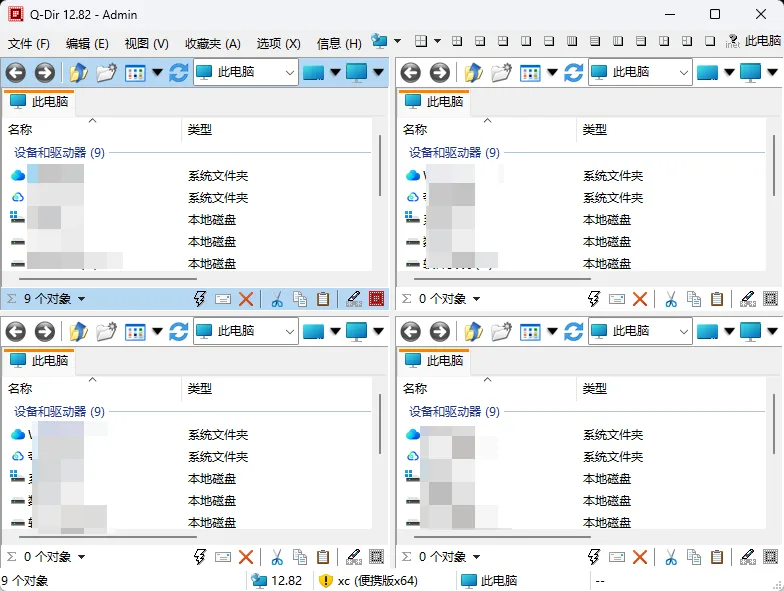This screenshot has height=591, width=784.
Task: Go up one folder in bottom-right pane
Action: 473,332
